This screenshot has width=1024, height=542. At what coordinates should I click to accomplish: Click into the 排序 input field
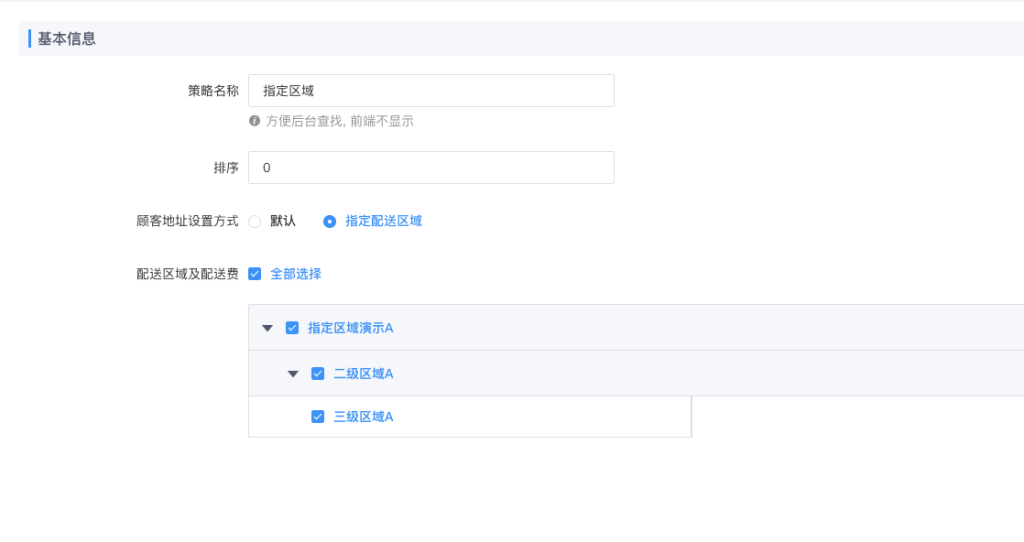click(x=430, y=168)
